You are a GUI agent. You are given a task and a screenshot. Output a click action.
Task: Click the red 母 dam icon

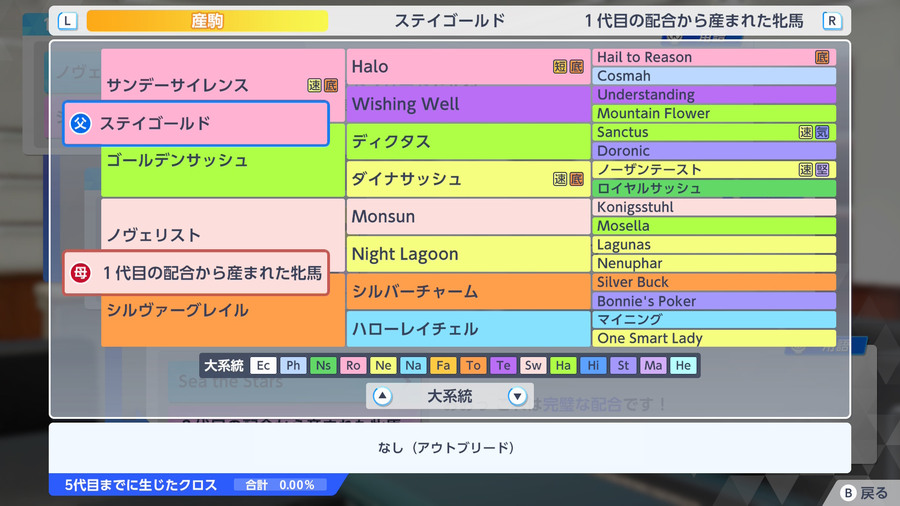[x=81, y=273]
